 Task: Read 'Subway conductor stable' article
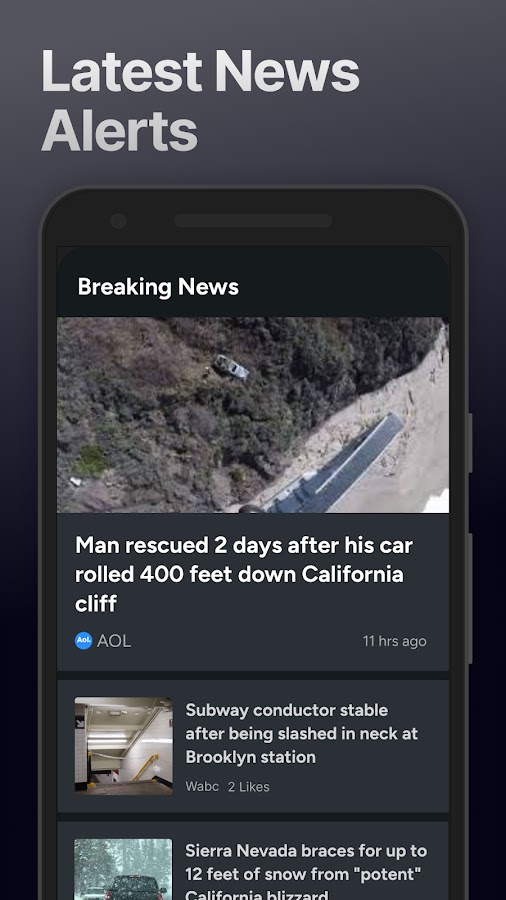pyautogui.click(x=302, y=734)
